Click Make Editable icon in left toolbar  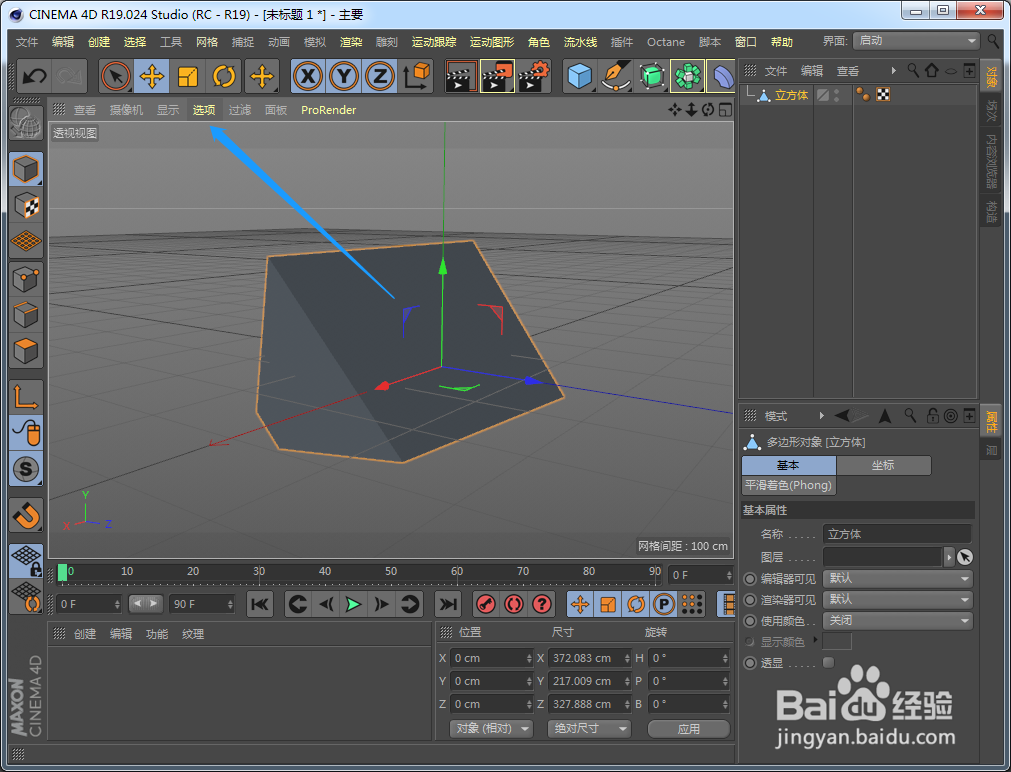coord(26,123)
